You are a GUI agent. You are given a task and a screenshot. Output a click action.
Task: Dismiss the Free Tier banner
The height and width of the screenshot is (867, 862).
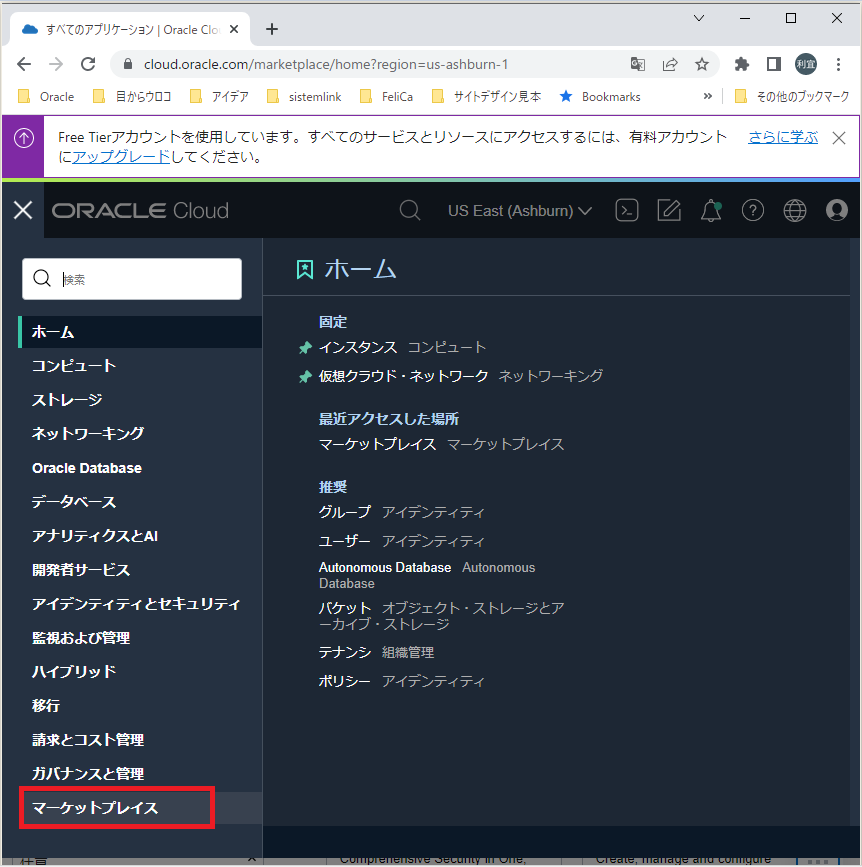[839, 138]
